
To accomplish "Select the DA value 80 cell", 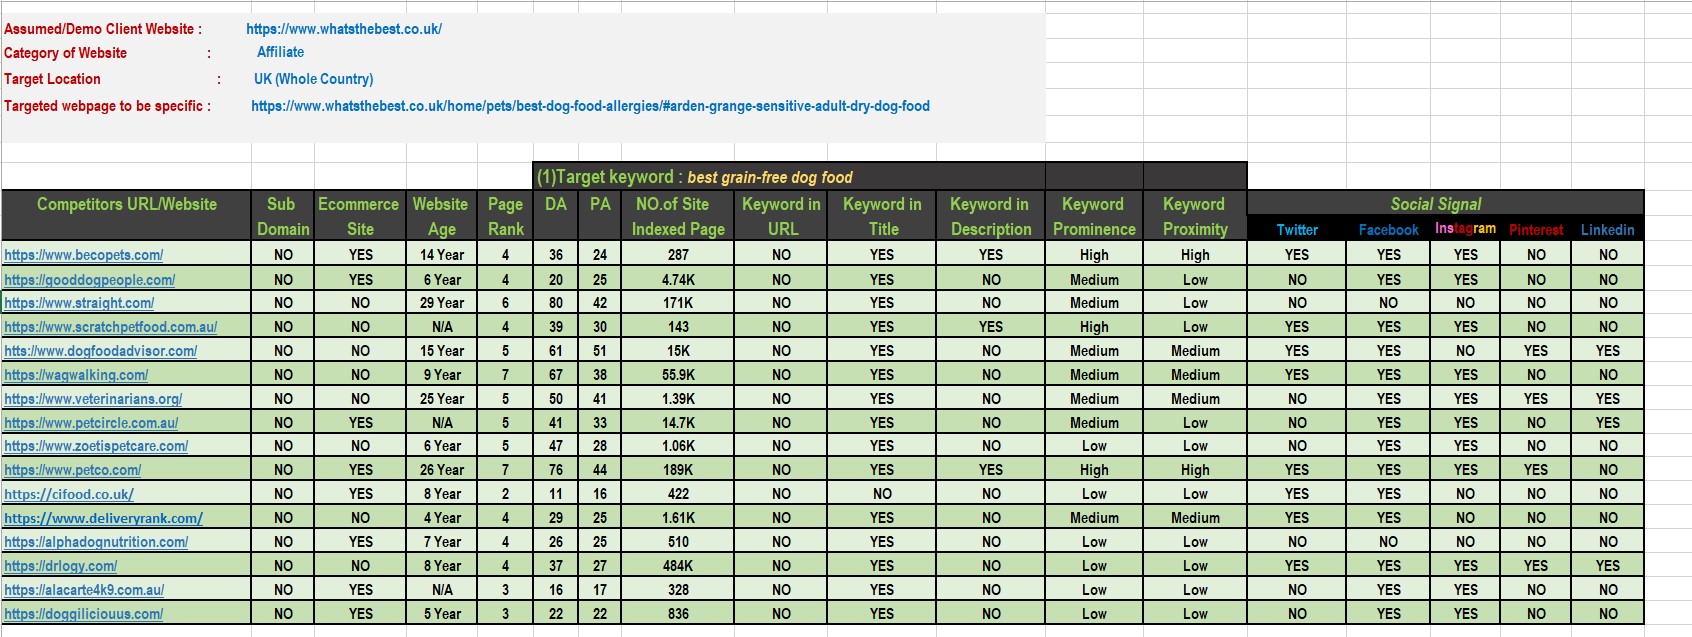I will 556,303.
